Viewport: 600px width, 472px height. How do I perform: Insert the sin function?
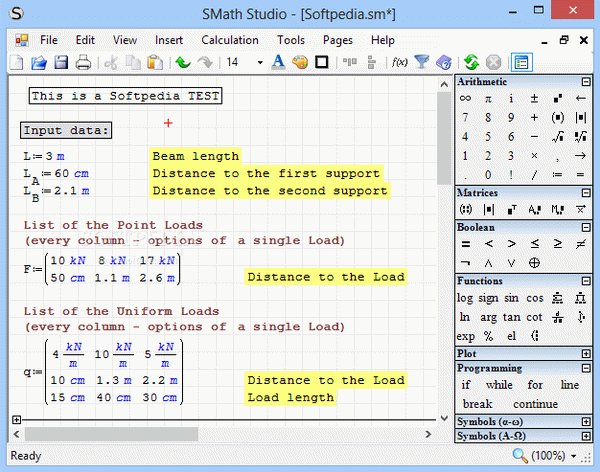(511, 298)
